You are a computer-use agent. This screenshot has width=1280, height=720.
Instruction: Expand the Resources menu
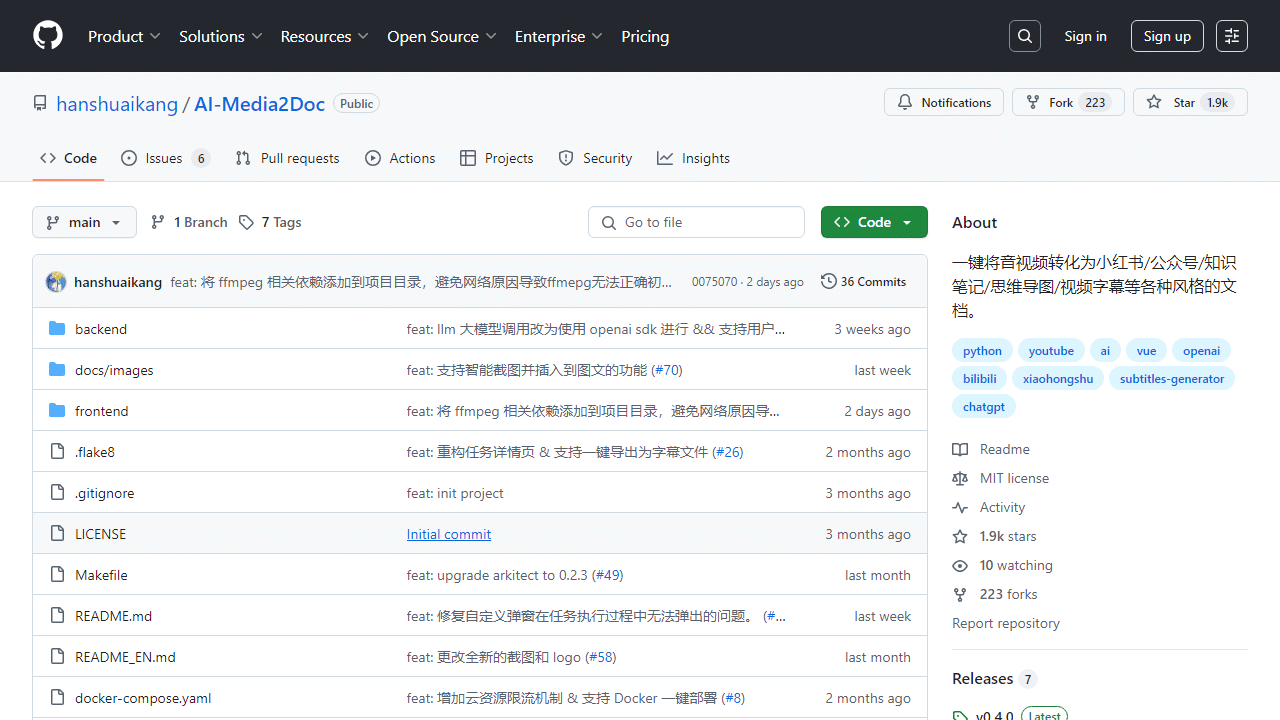click(324, 36)
